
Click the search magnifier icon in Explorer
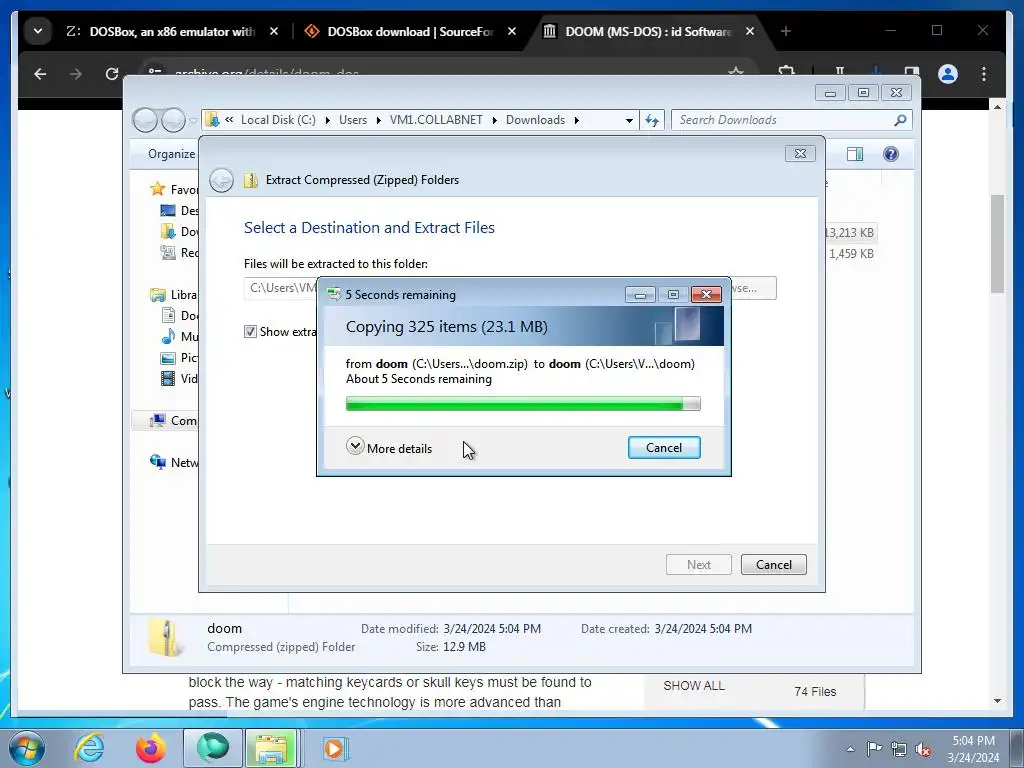pyautogui.click(x=900, y=120)
